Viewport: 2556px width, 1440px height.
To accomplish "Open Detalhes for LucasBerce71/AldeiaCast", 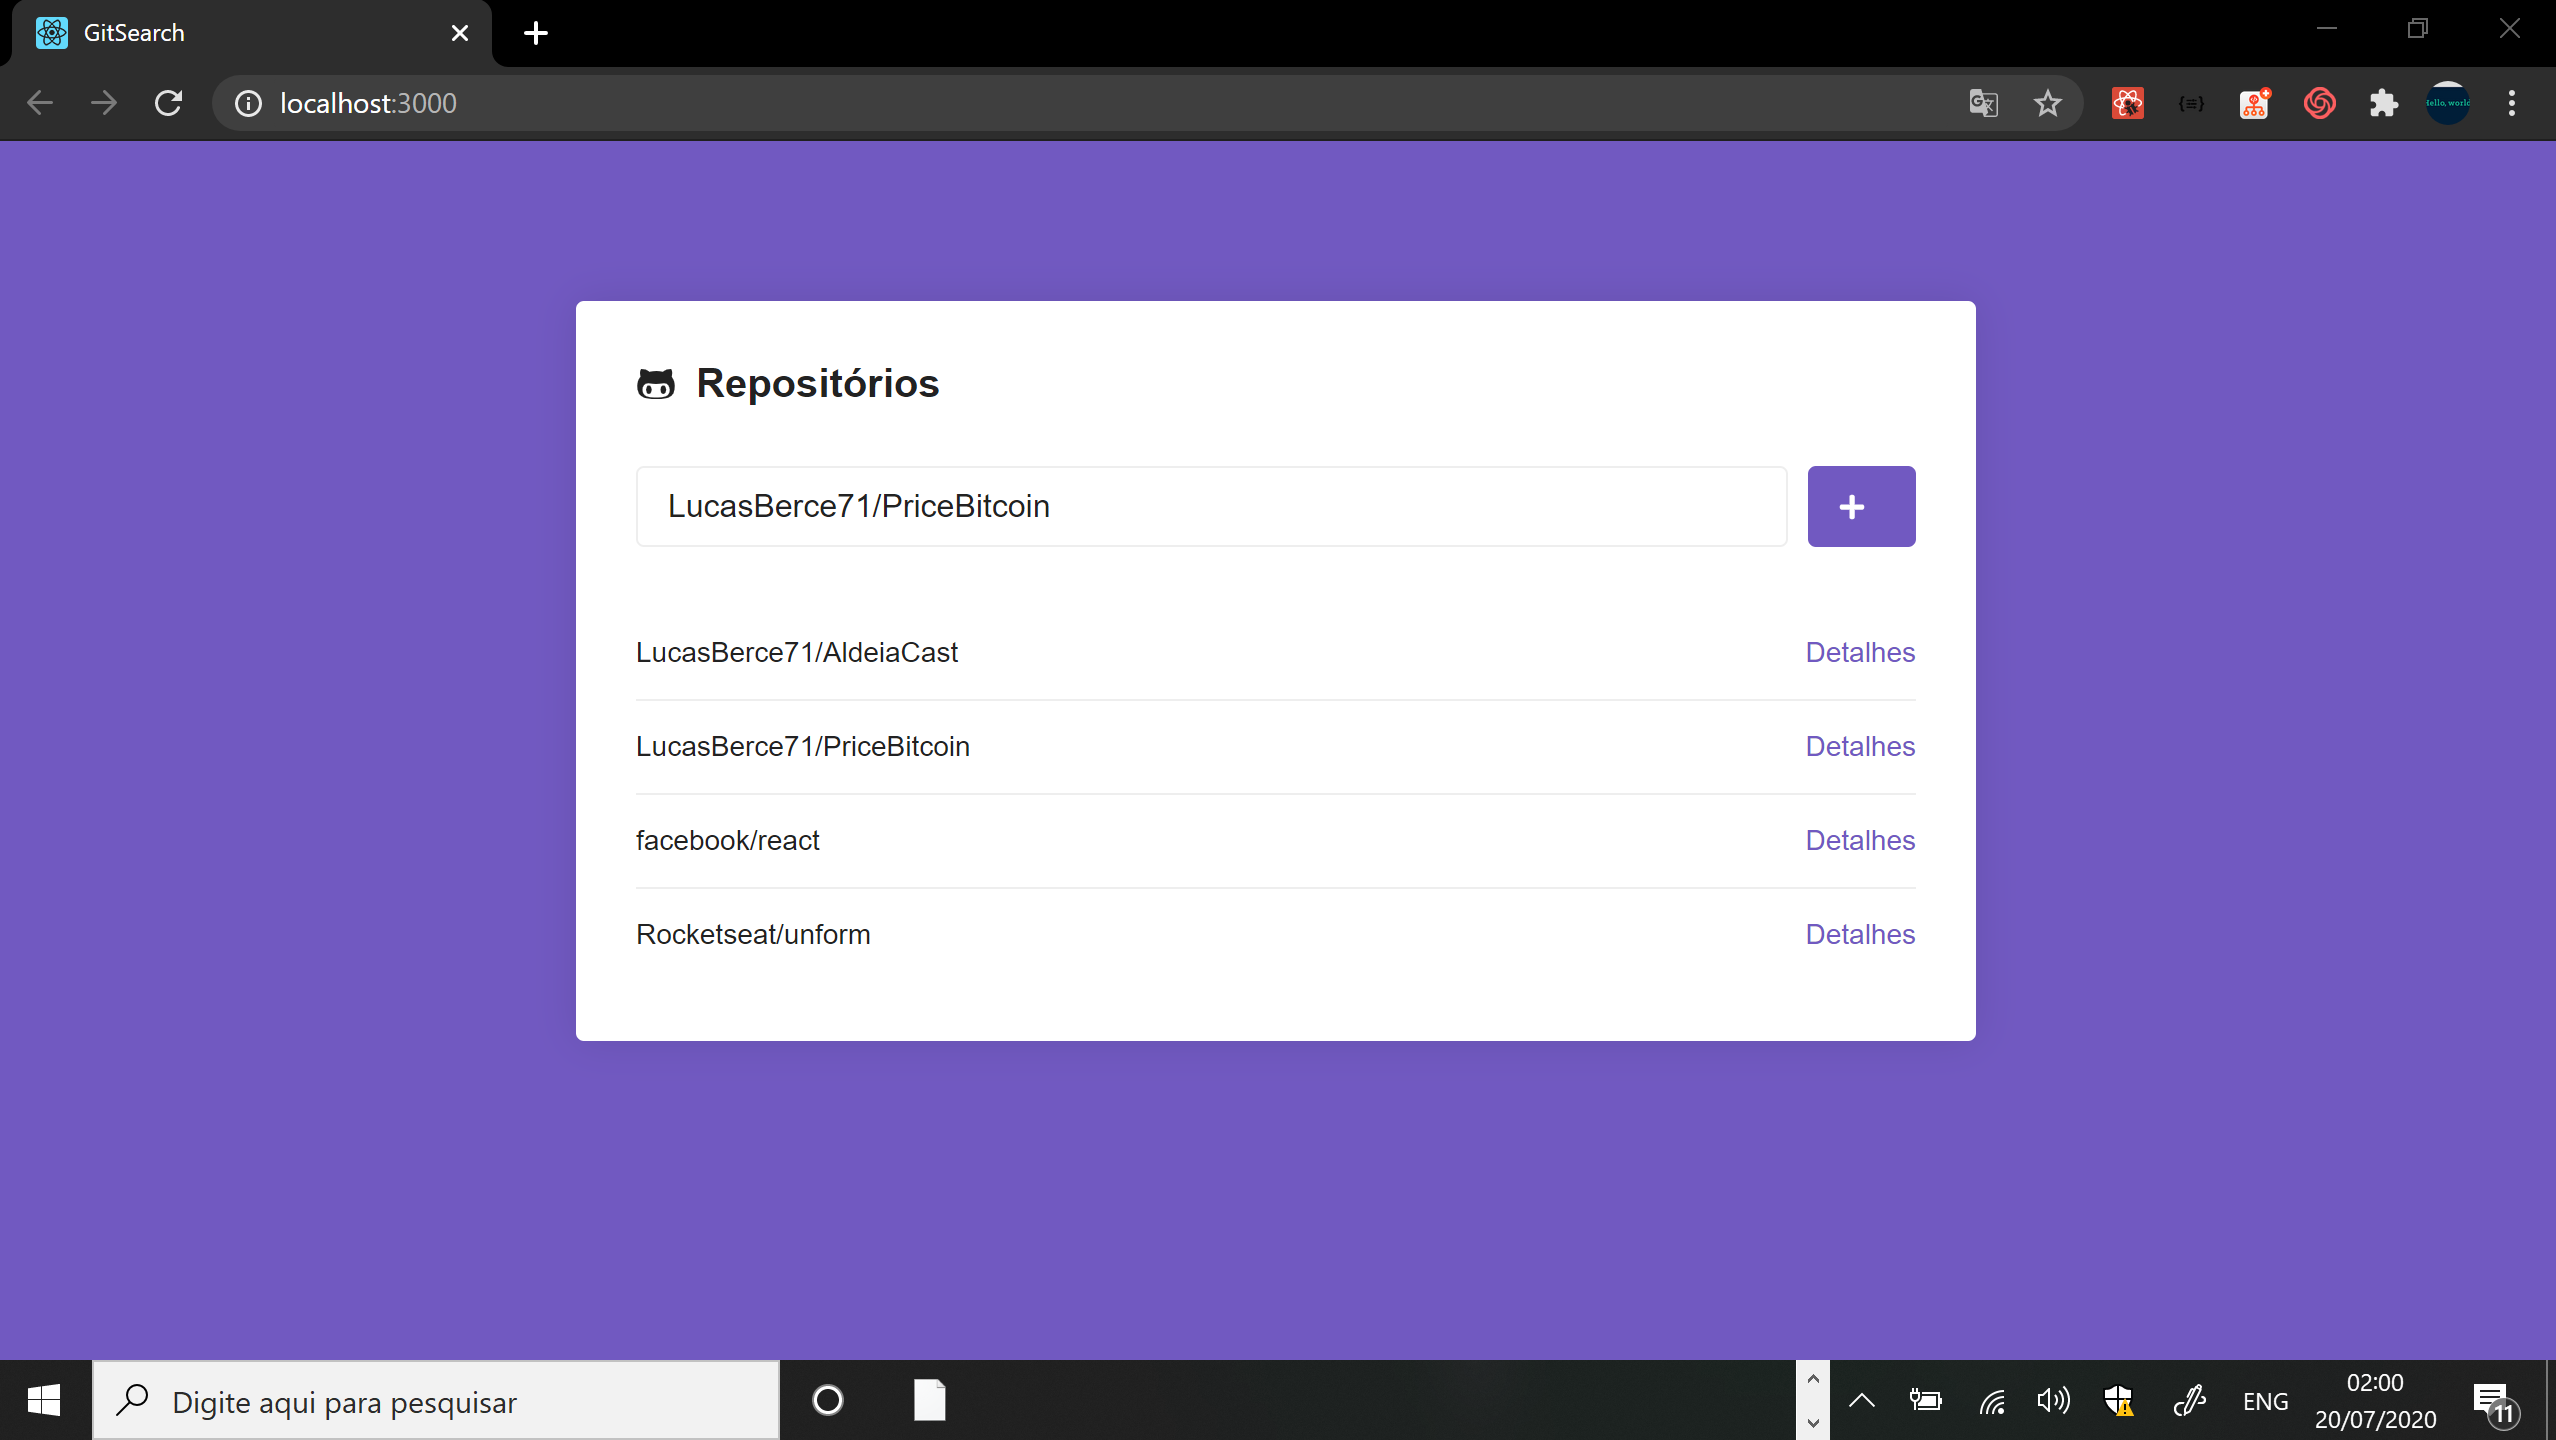I will coord(1859,652).
